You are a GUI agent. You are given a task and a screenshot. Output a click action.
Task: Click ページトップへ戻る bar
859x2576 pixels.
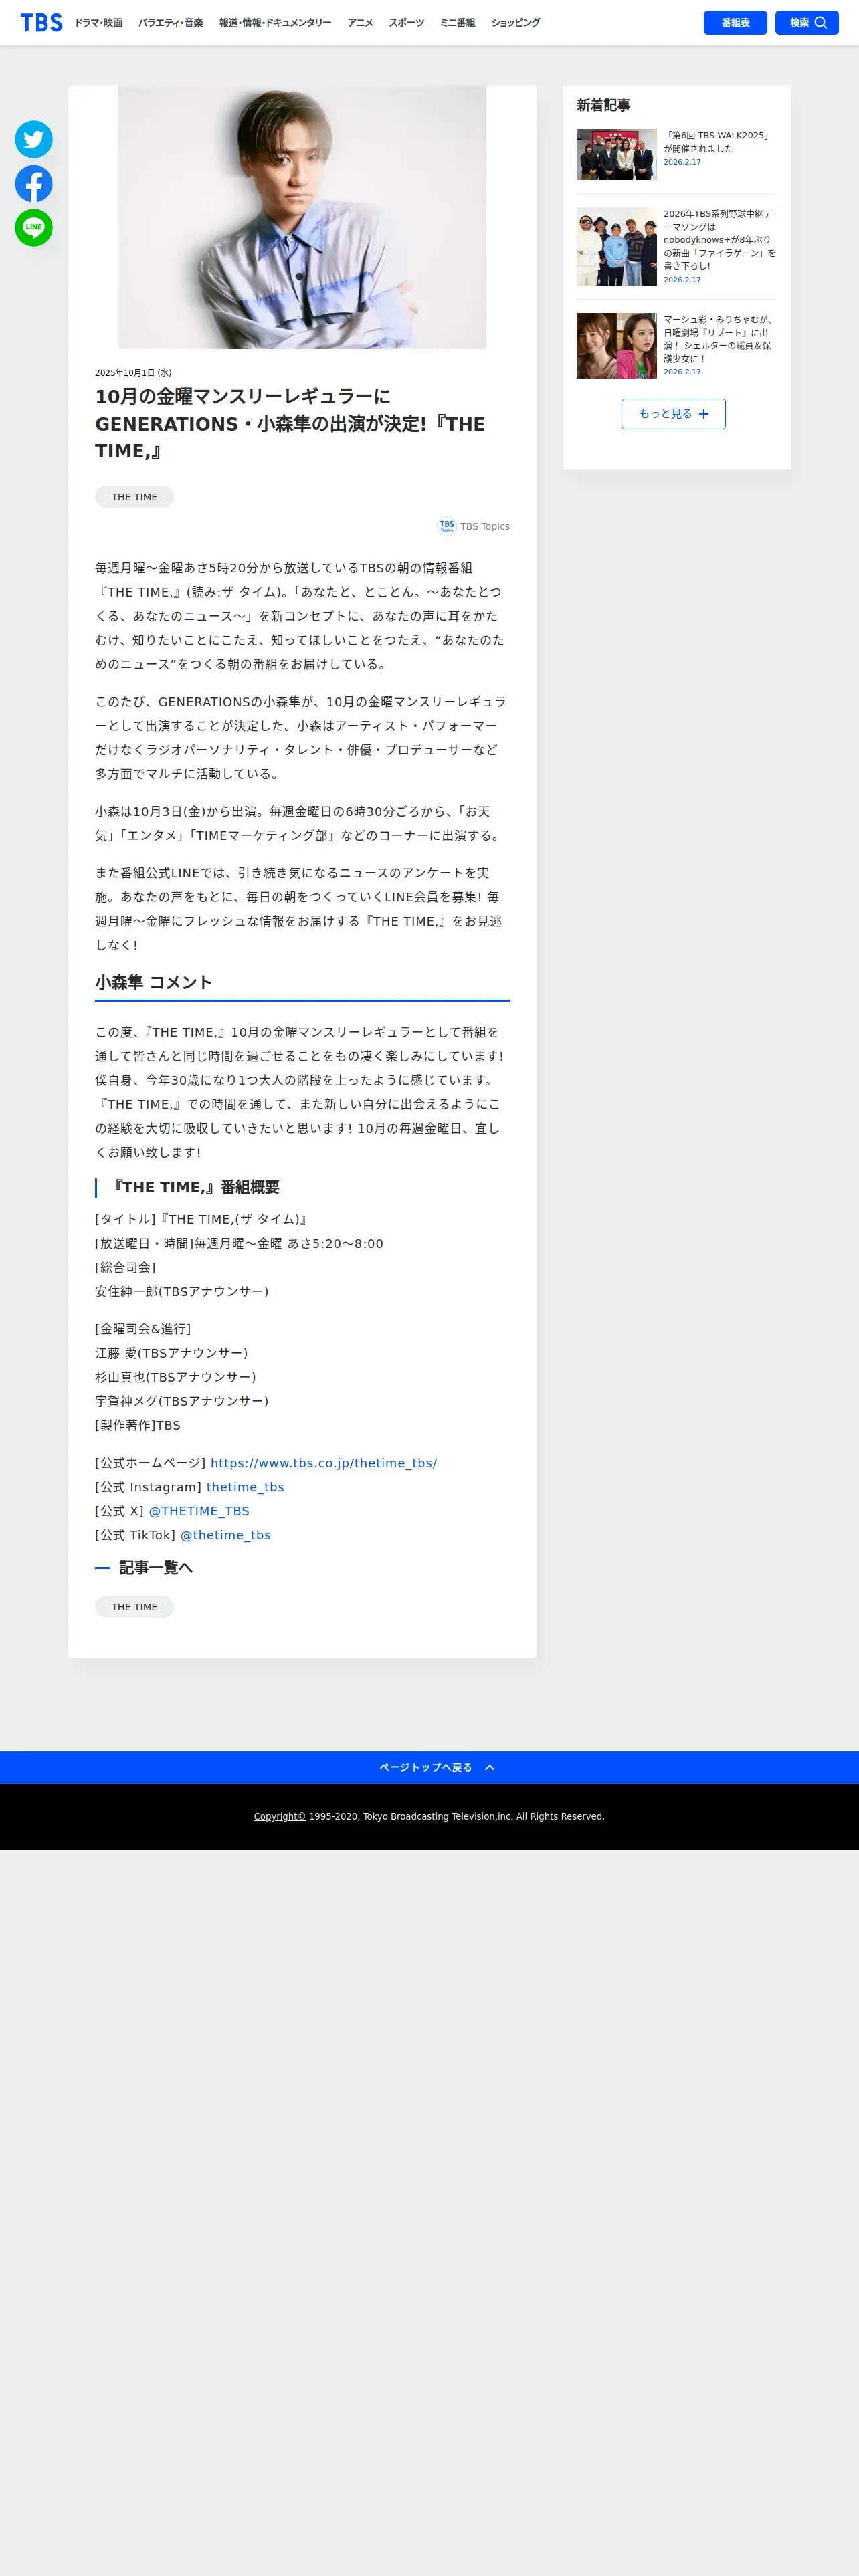tap(429, 1767)
